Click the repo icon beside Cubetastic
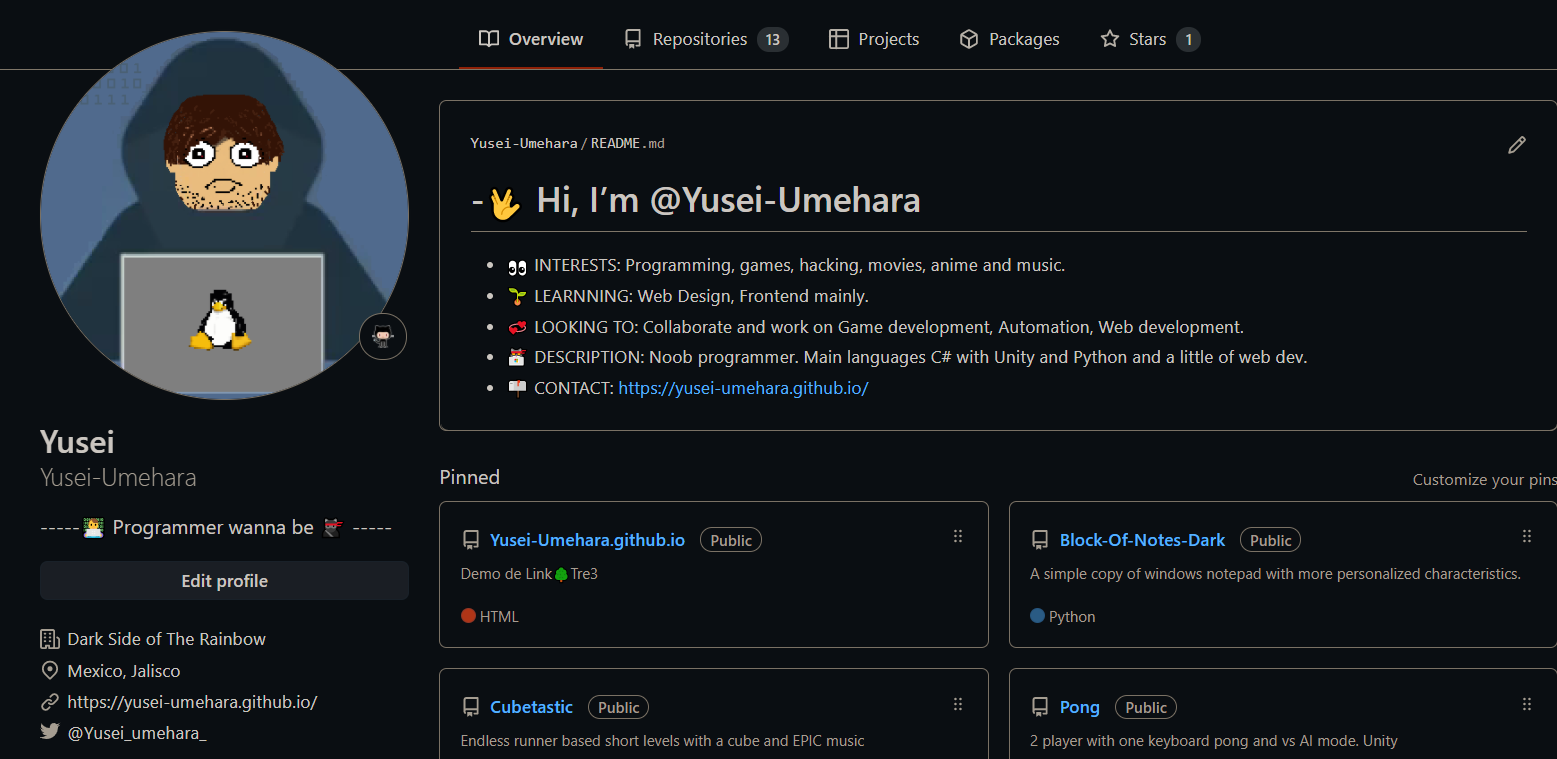 point(470,707)
